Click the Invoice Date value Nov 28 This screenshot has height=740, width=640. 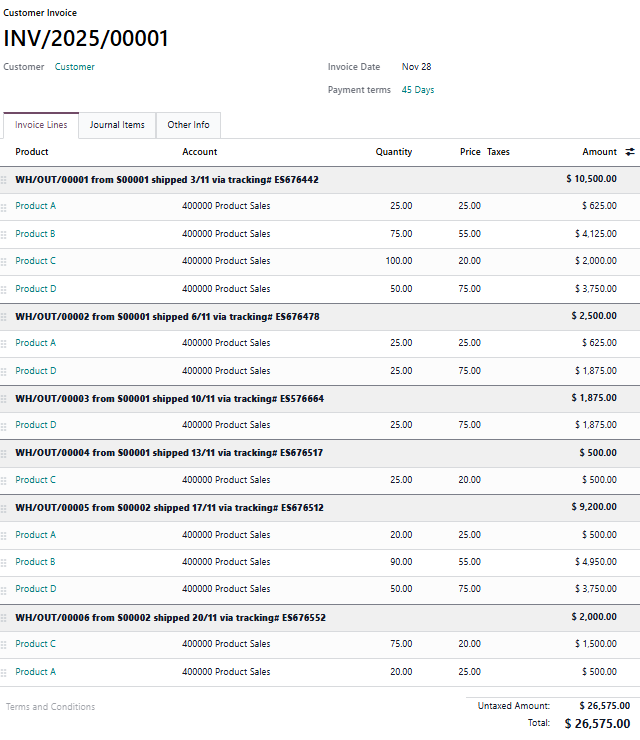(416, 67)
